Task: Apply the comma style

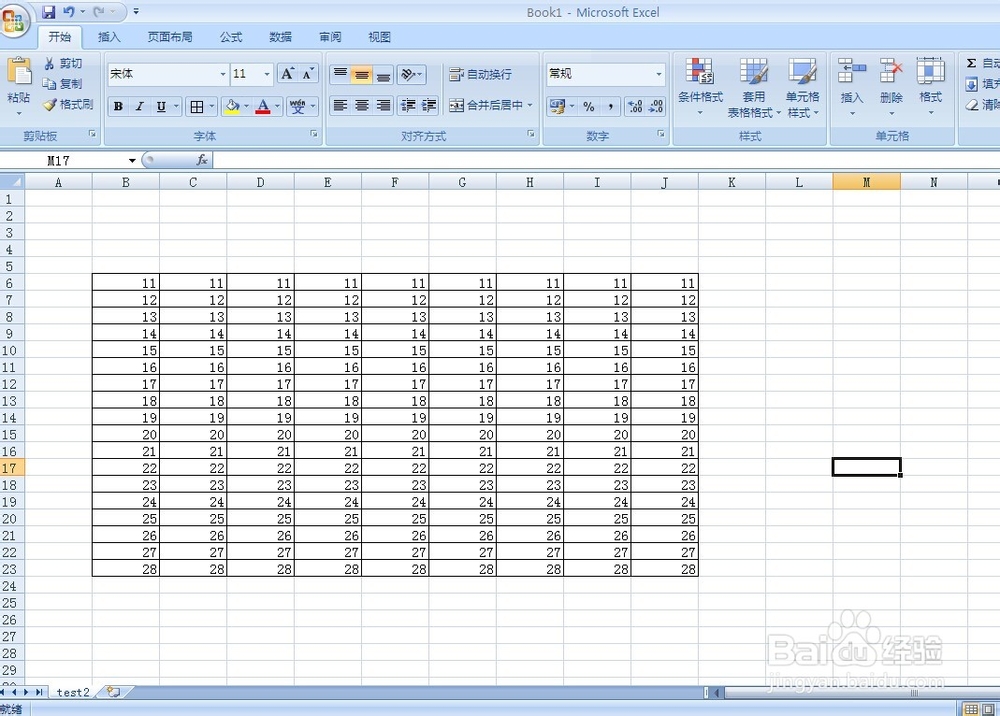Action: pyautogui.click(x=610, y=106)
